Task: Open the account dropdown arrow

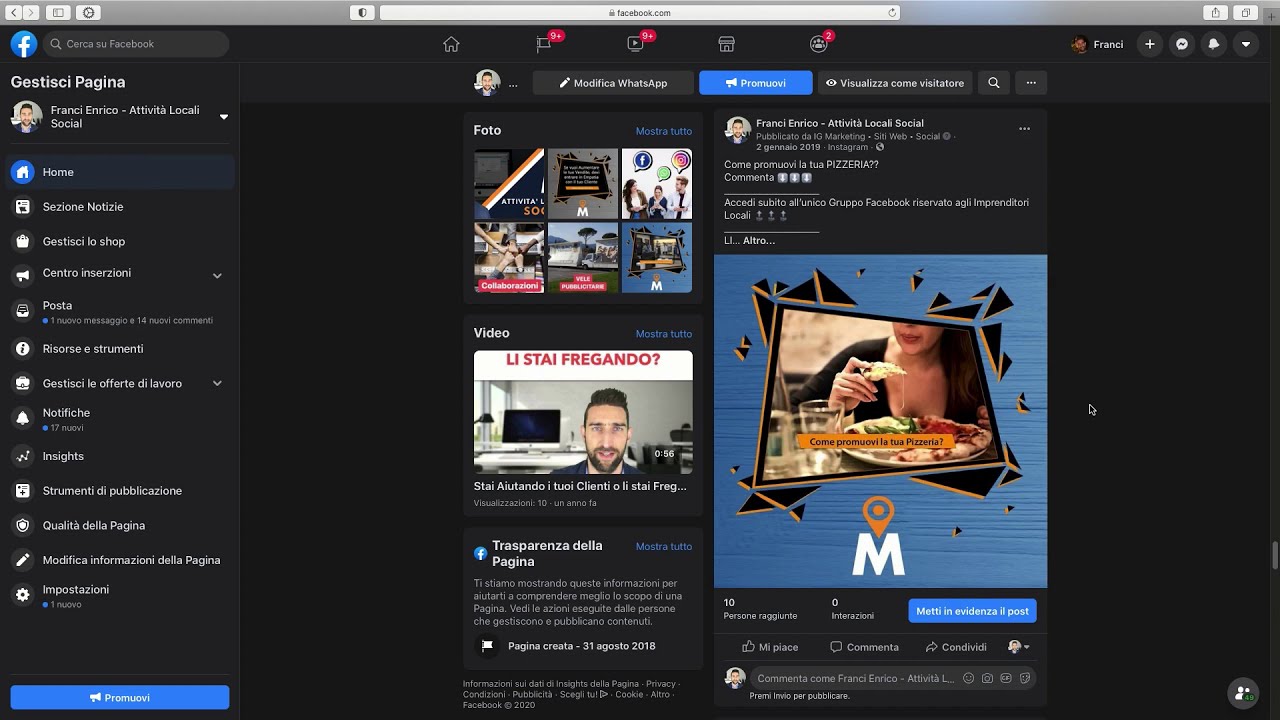Action: click(1246, 44)
